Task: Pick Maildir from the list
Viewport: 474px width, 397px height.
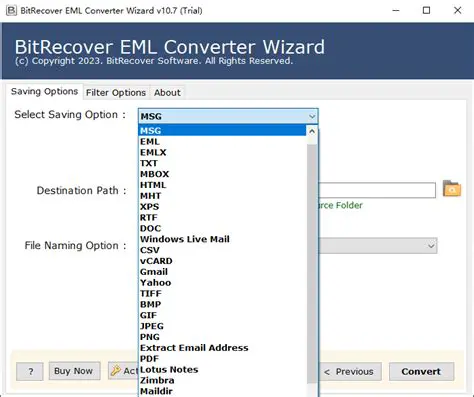Action: [222, 391]
